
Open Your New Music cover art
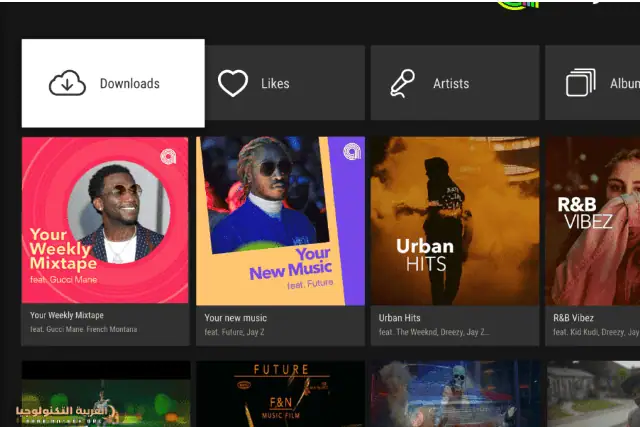pos(280,221)
